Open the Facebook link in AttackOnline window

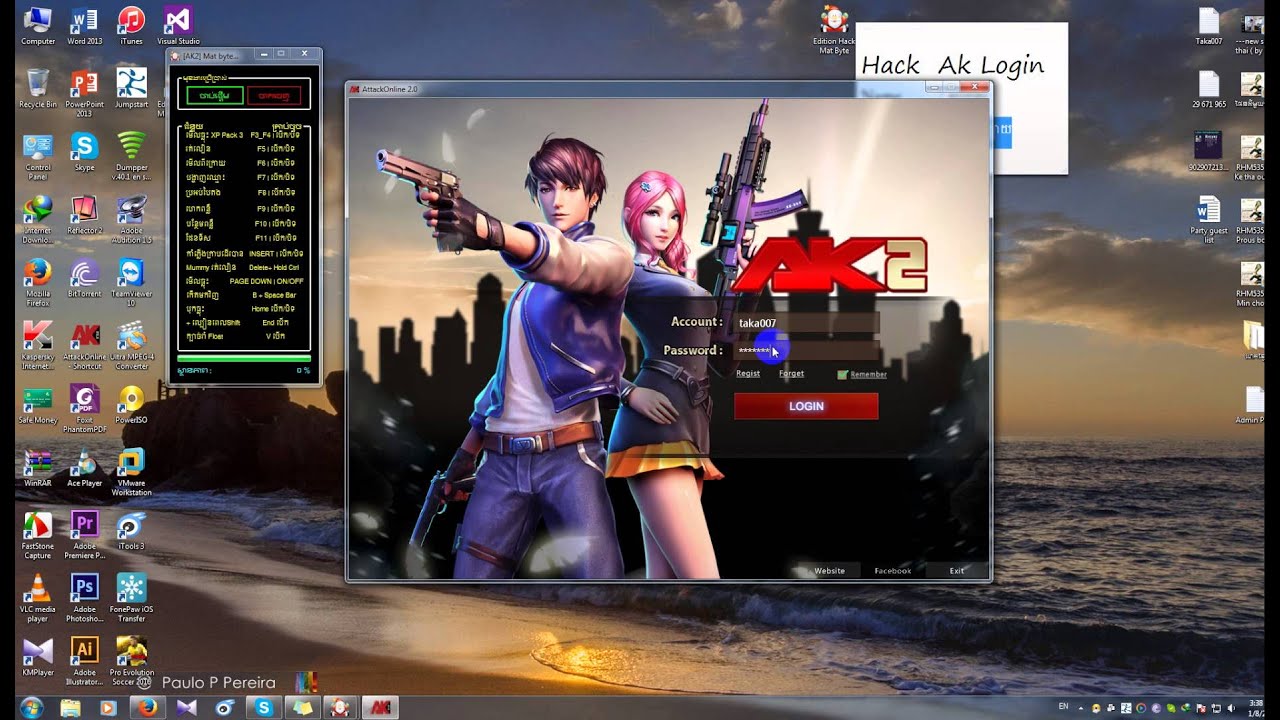[x=893, y=571]
